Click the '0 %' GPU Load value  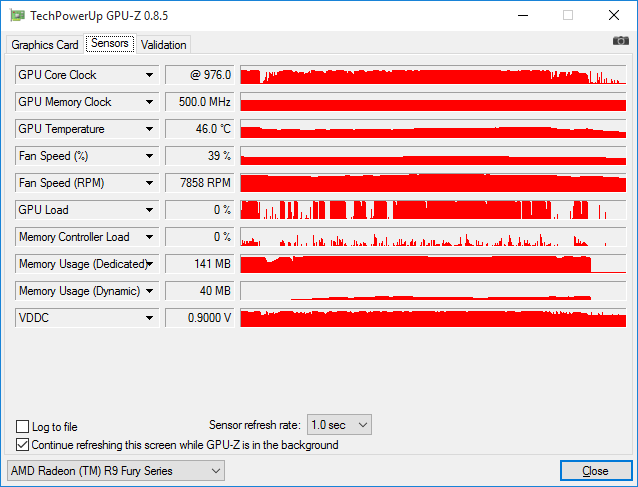pyautogui.click(x=200, y=210)
